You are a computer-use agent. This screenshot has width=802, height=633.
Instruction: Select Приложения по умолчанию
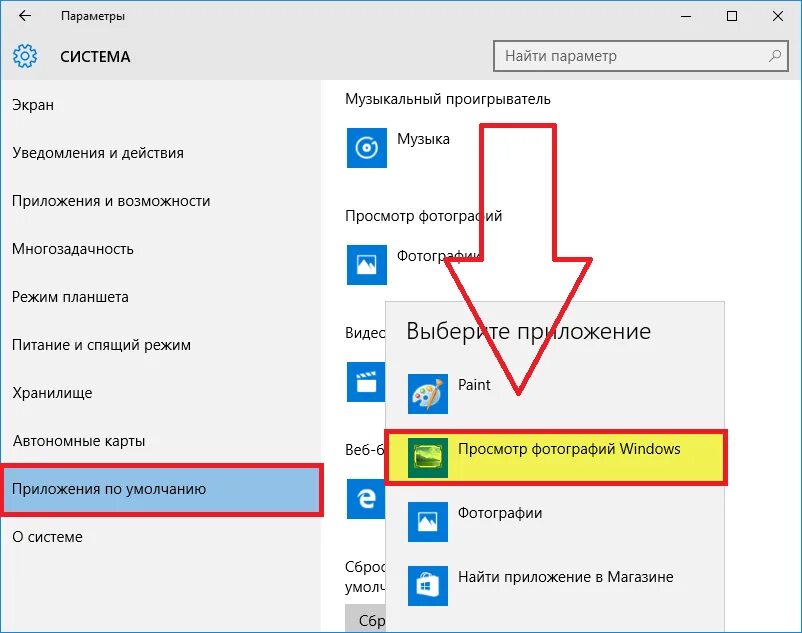point(162,489)
